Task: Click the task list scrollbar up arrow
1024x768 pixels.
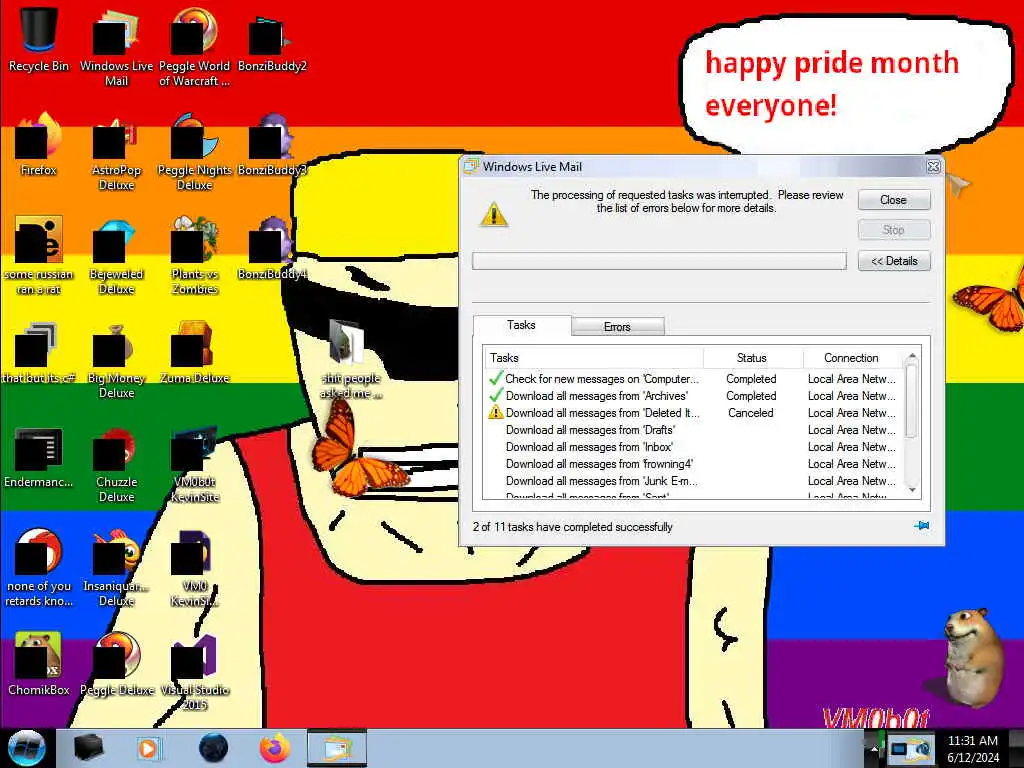Action: (912, 356)
